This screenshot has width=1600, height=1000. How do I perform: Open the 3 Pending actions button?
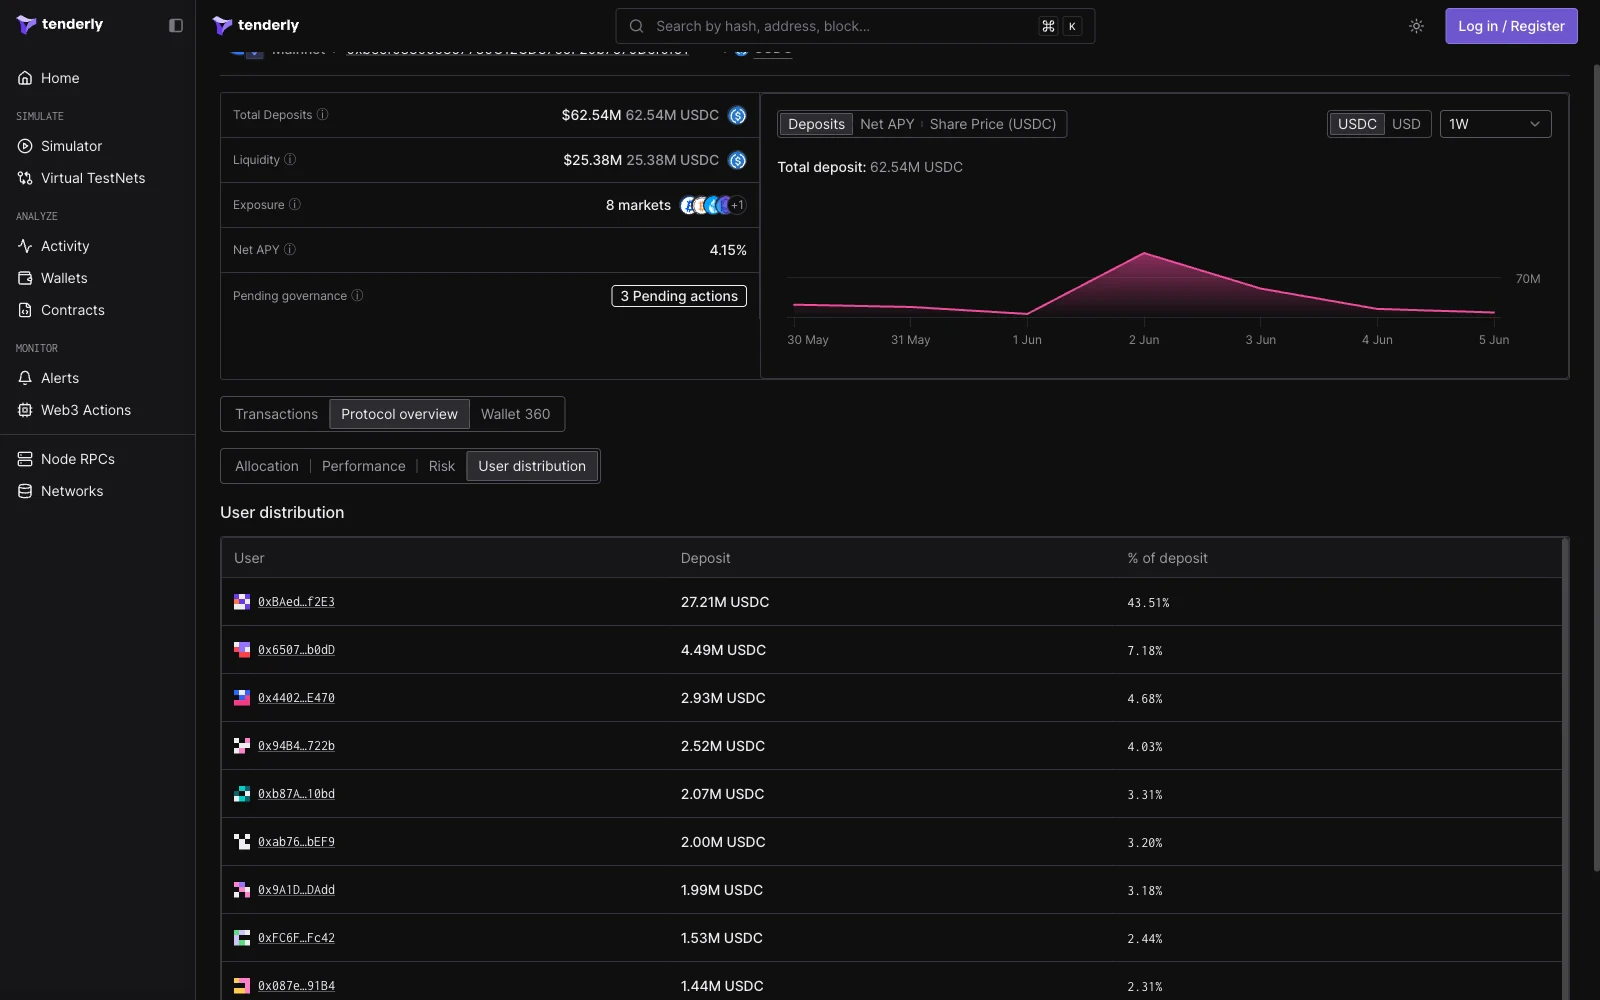[679, 296]
